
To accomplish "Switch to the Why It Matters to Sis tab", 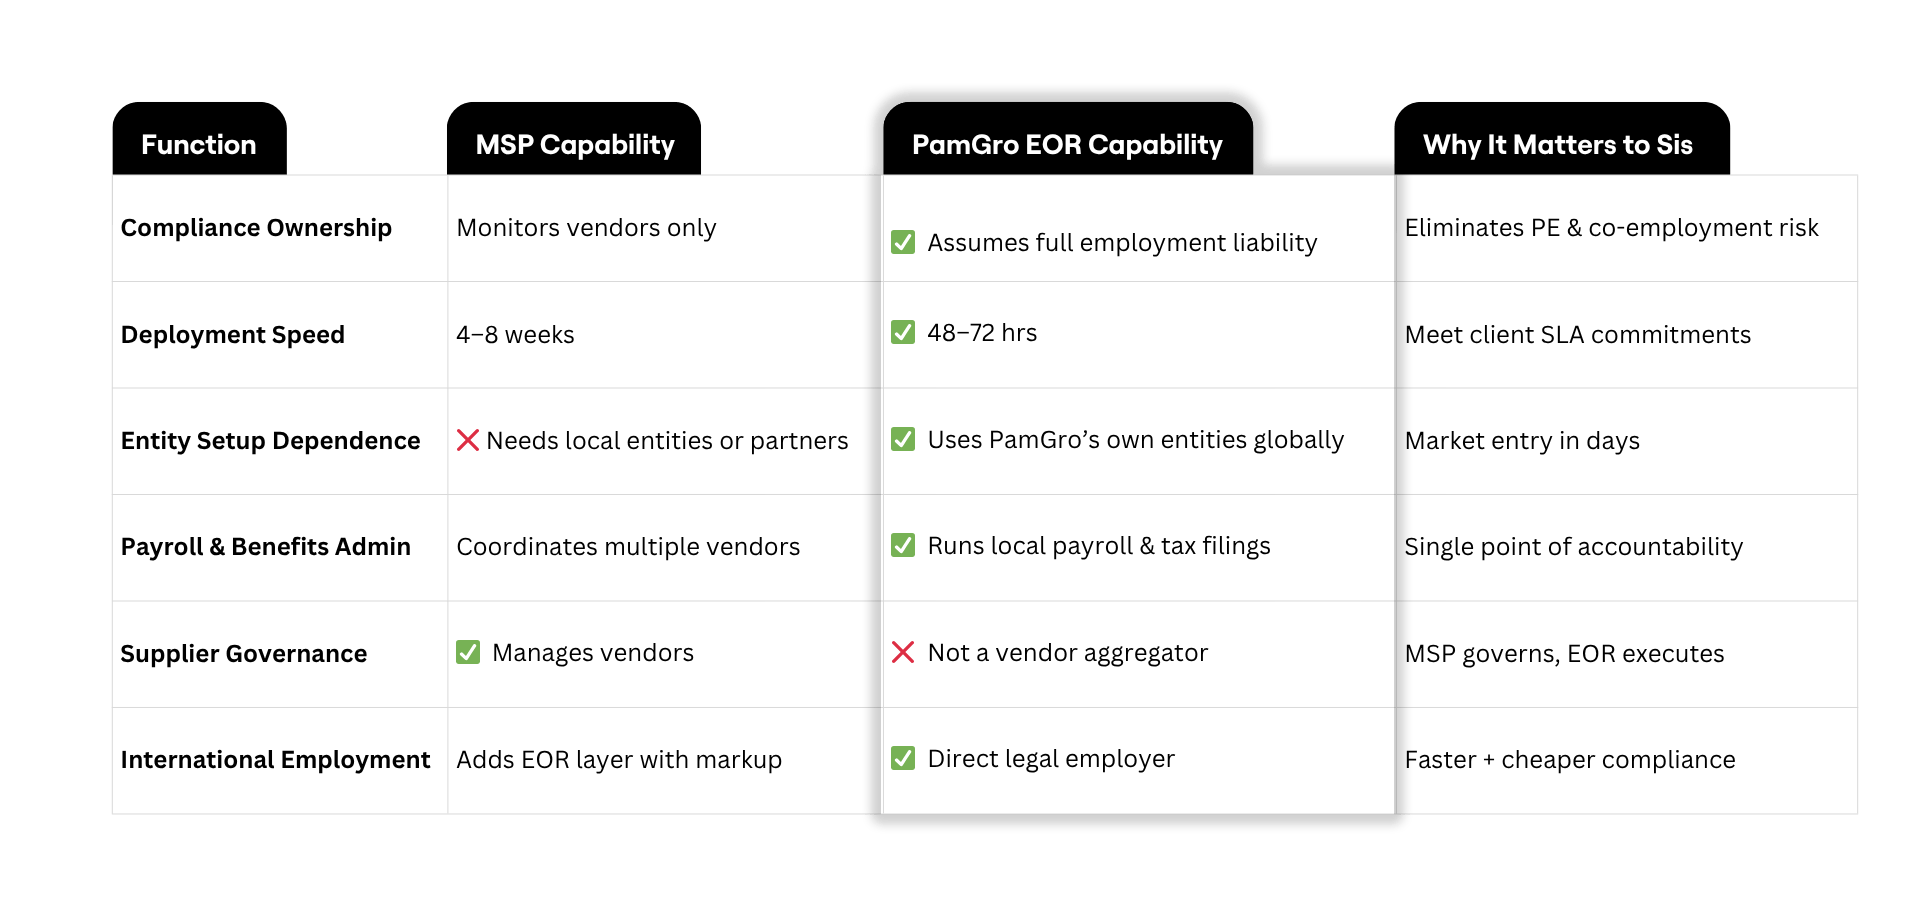I will click(1558, 144).
